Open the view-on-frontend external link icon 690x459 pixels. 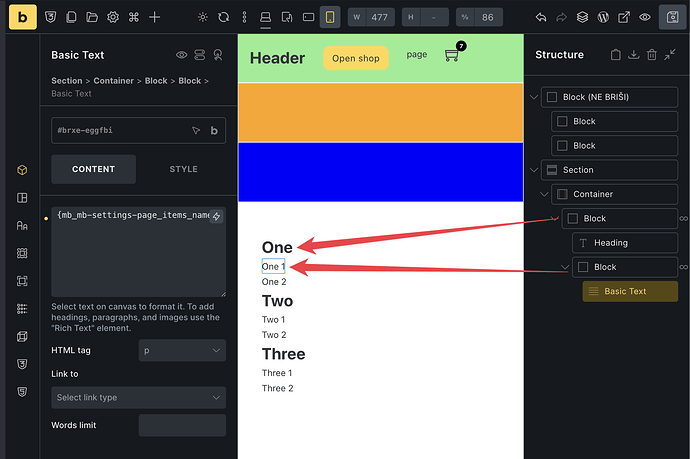pos(624,17)
